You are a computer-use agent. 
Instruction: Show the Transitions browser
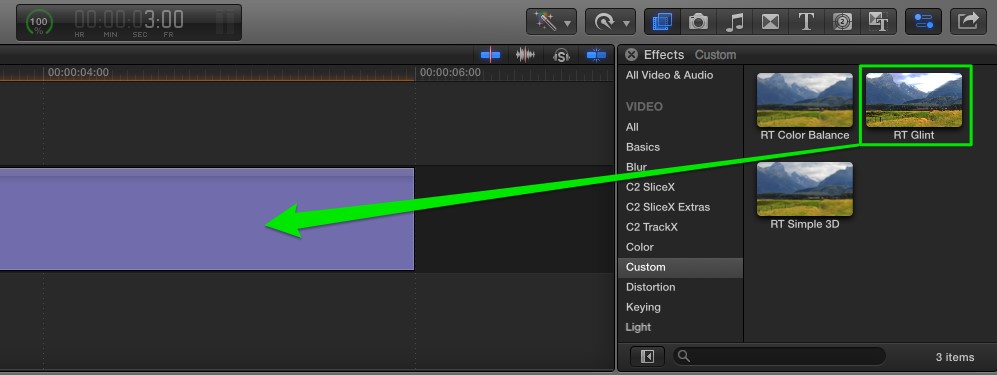coord(771,22)
